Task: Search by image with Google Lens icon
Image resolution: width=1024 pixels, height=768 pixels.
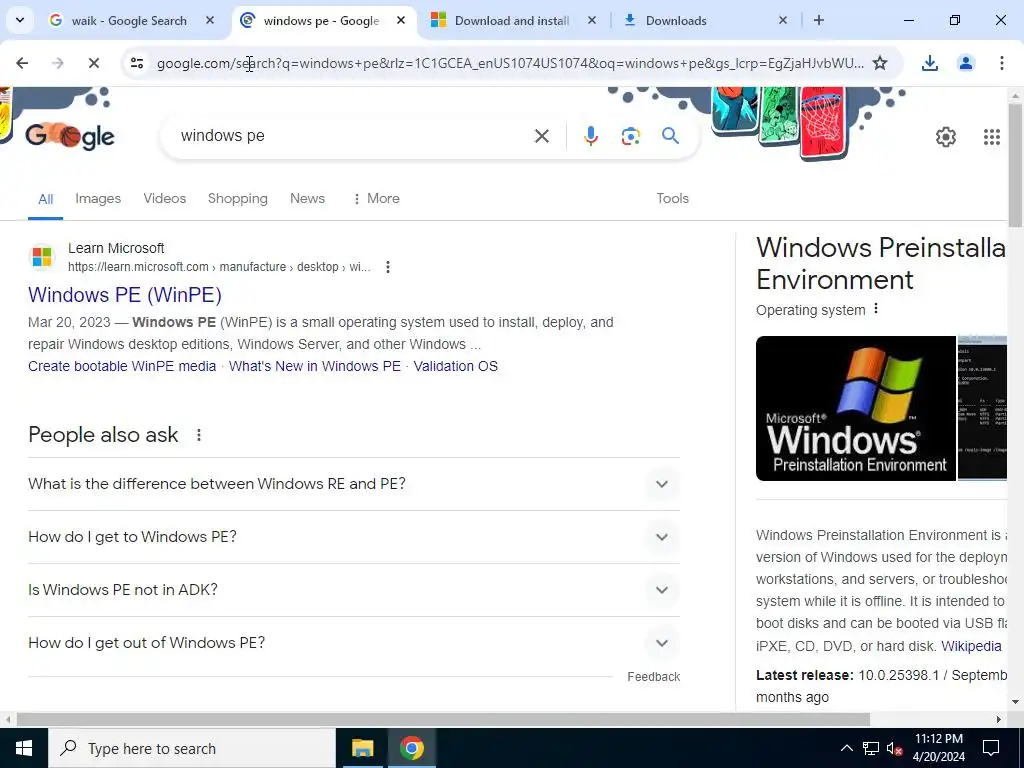Action: click(x=630, y=136)
